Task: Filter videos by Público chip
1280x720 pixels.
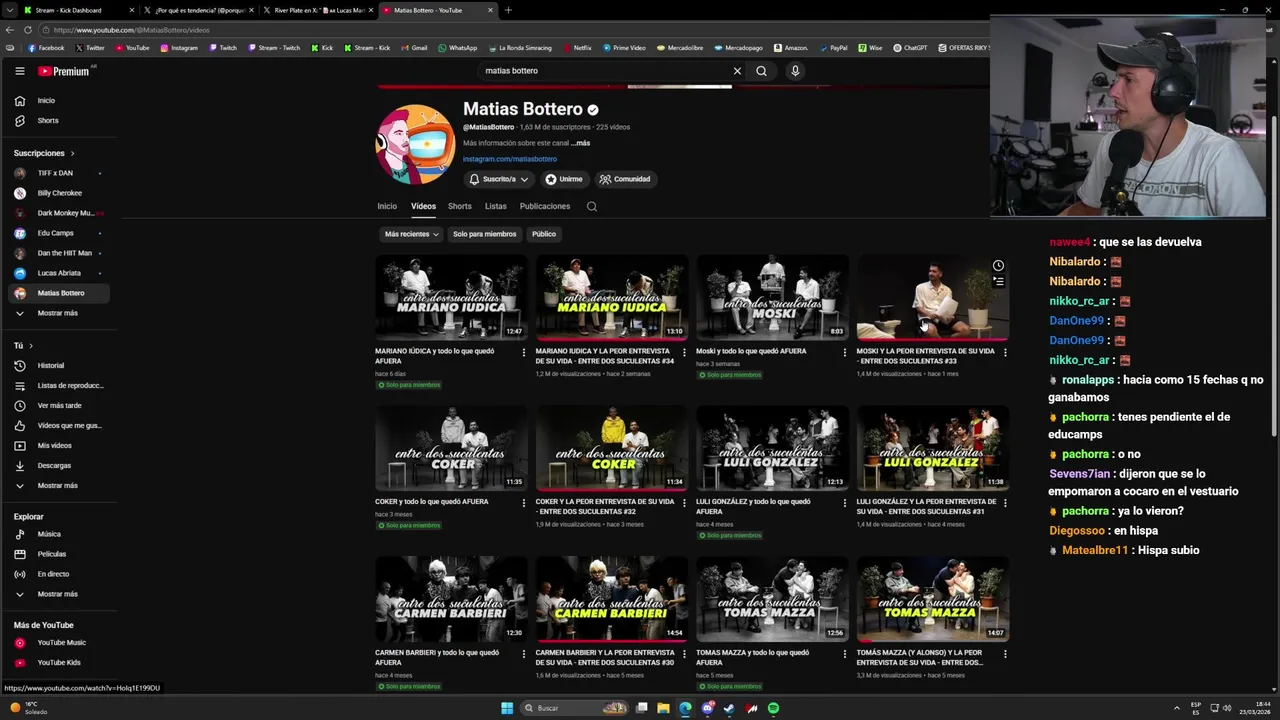Action: [x=544, y=234]
